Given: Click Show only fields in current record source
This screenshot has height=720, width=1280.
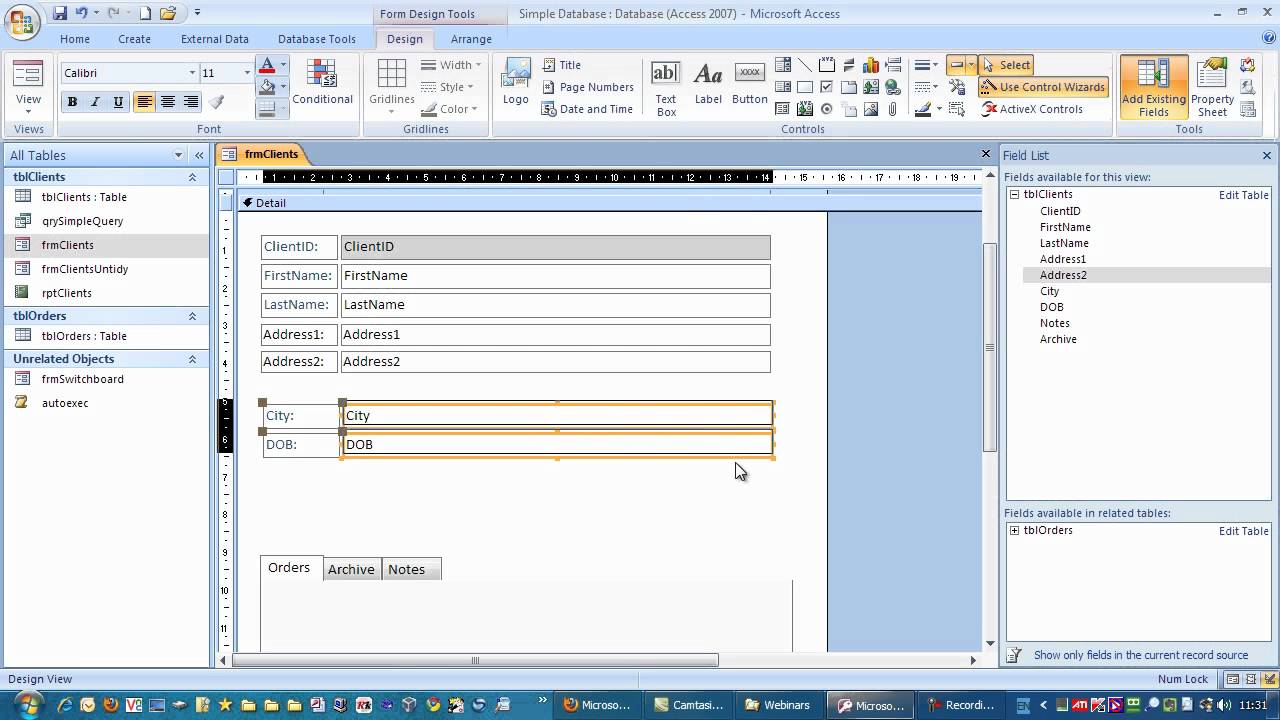Looking at the screenshot, I should tap(1141, 655).
